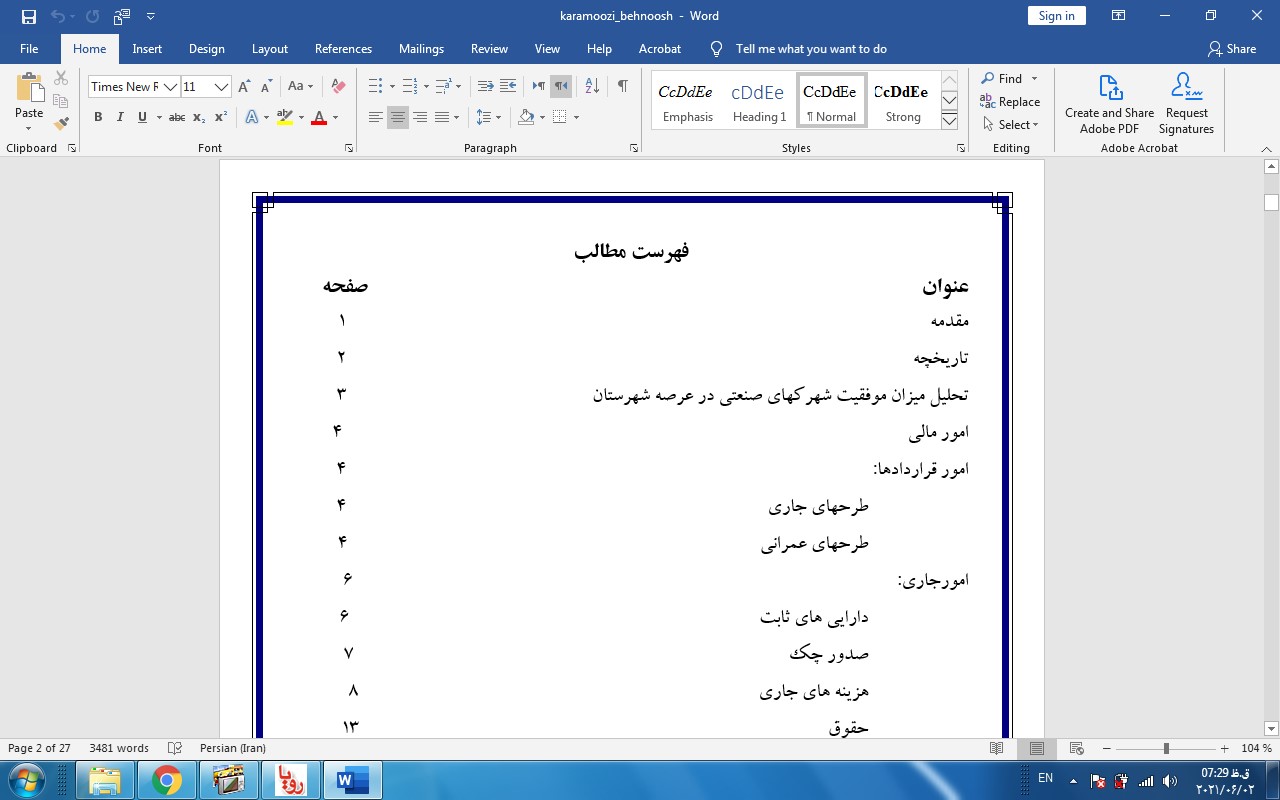Click the Tell me search field
1280x800 pixels.
tap(810, 49)
